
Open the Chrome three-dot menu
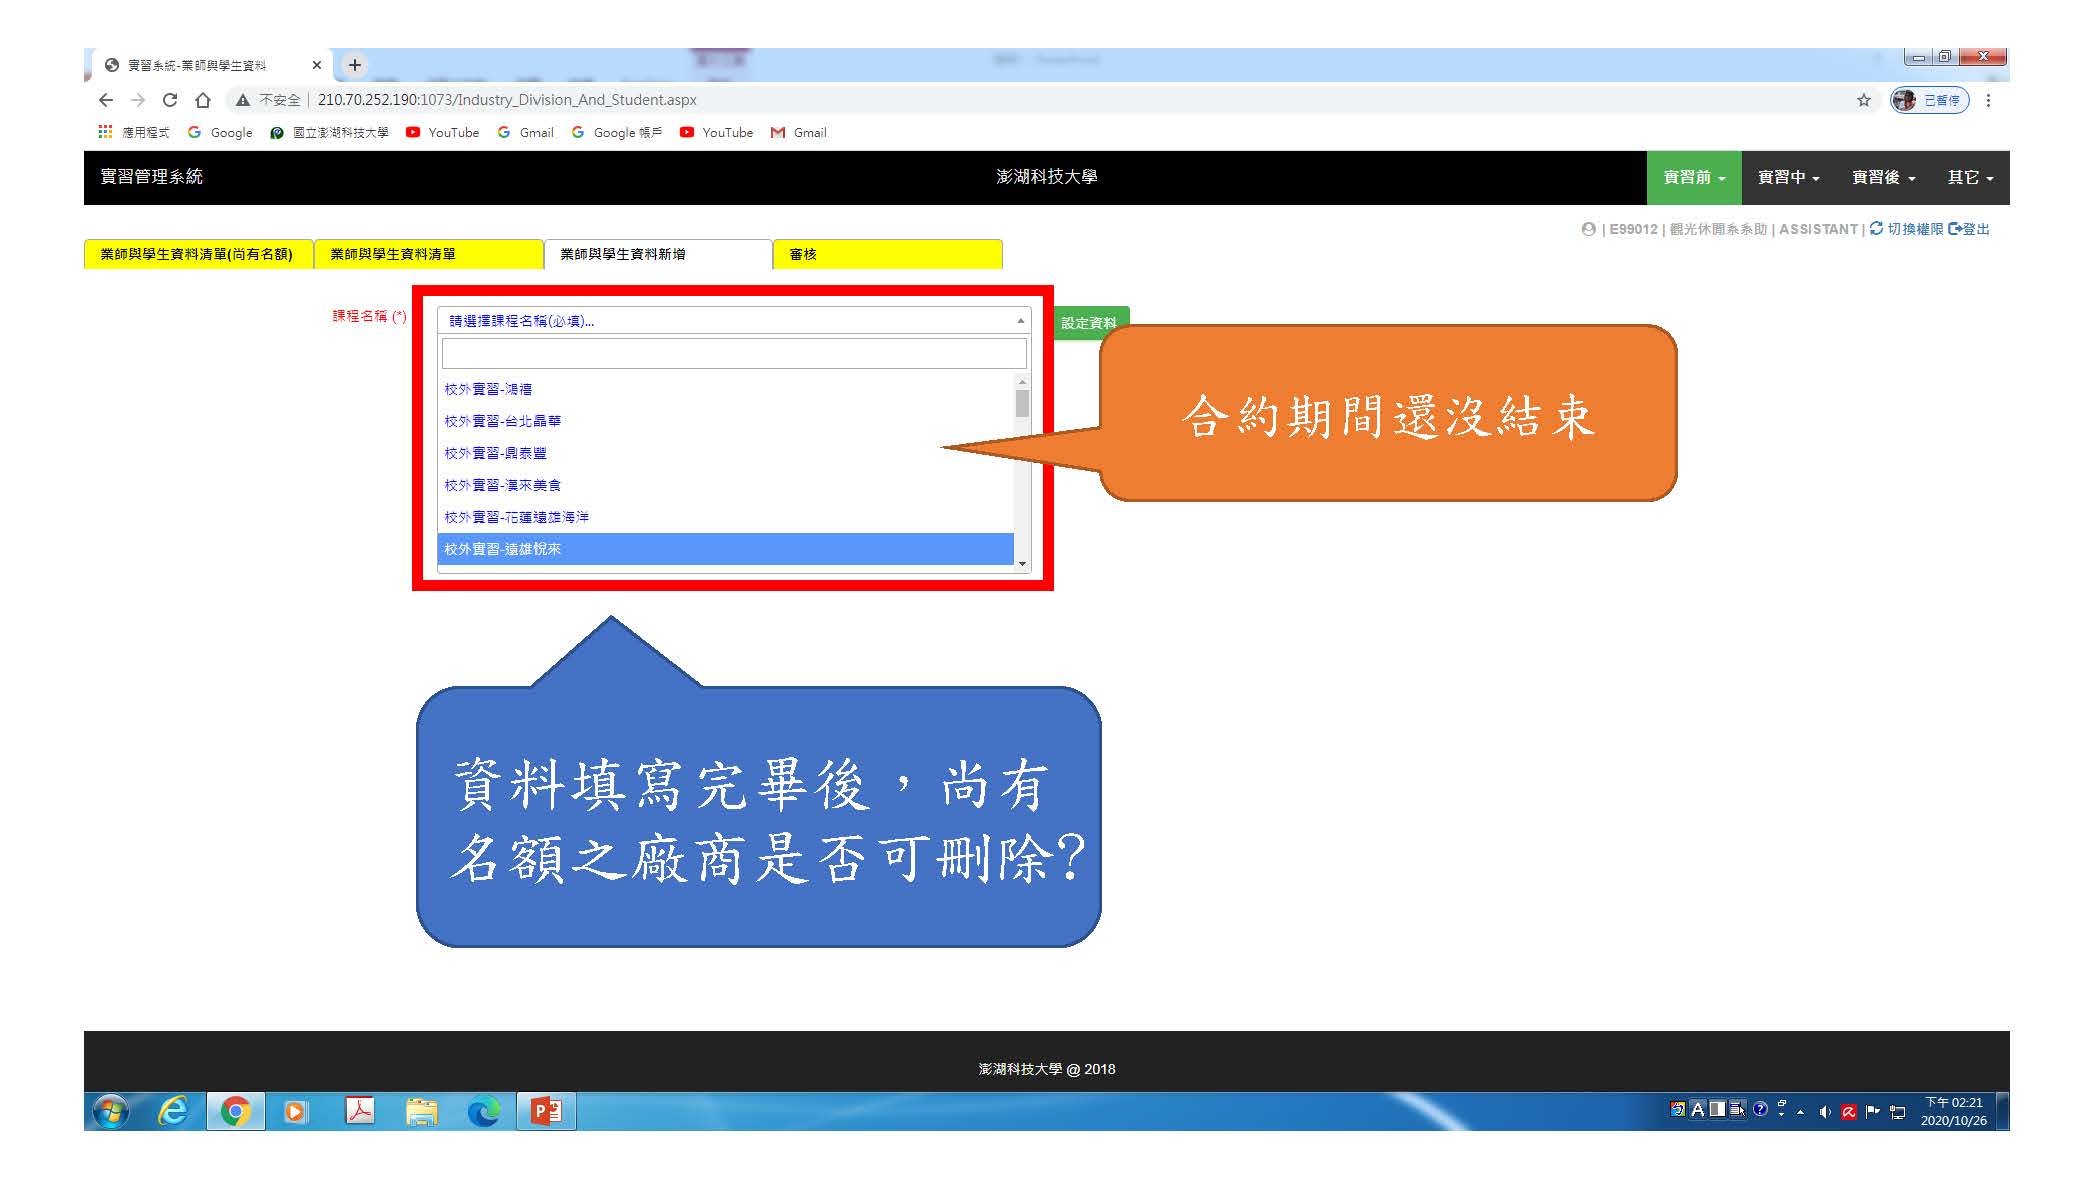coord(1988,100)
